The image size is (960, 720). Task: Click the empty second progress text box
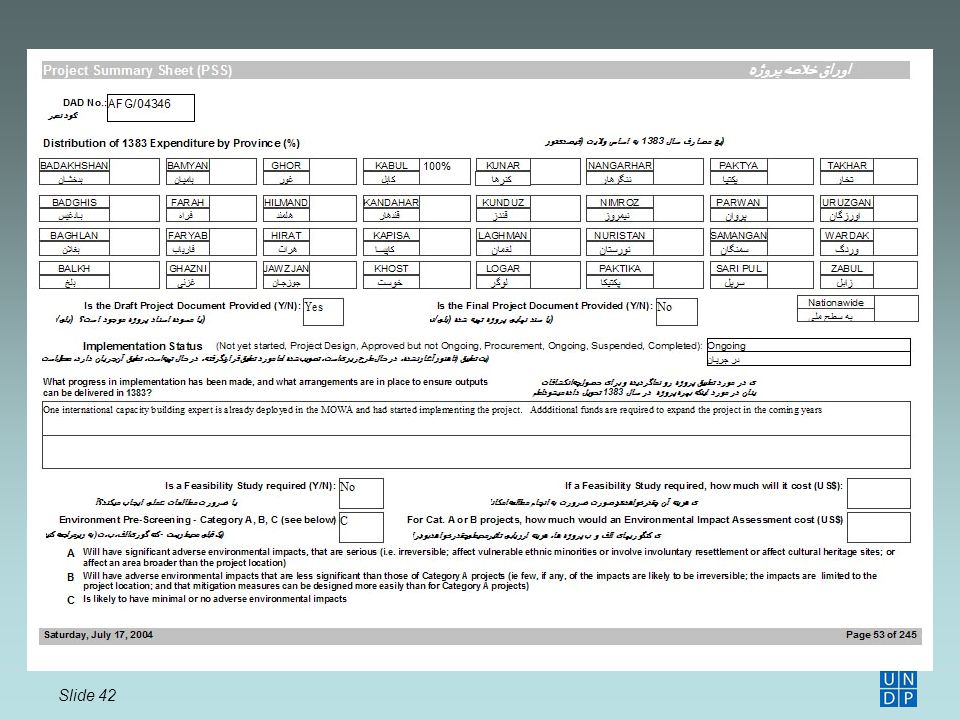click(x=476, y=452)
